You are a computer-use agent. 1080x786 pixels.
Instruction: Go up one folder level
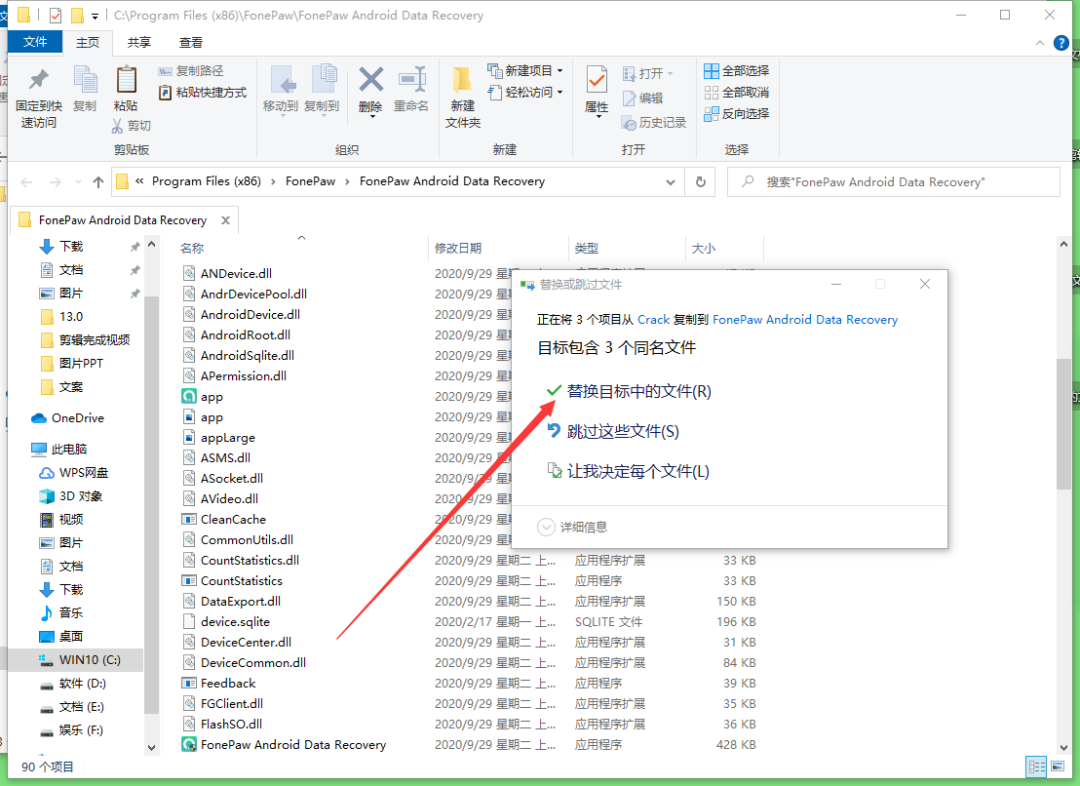[98, 182]
